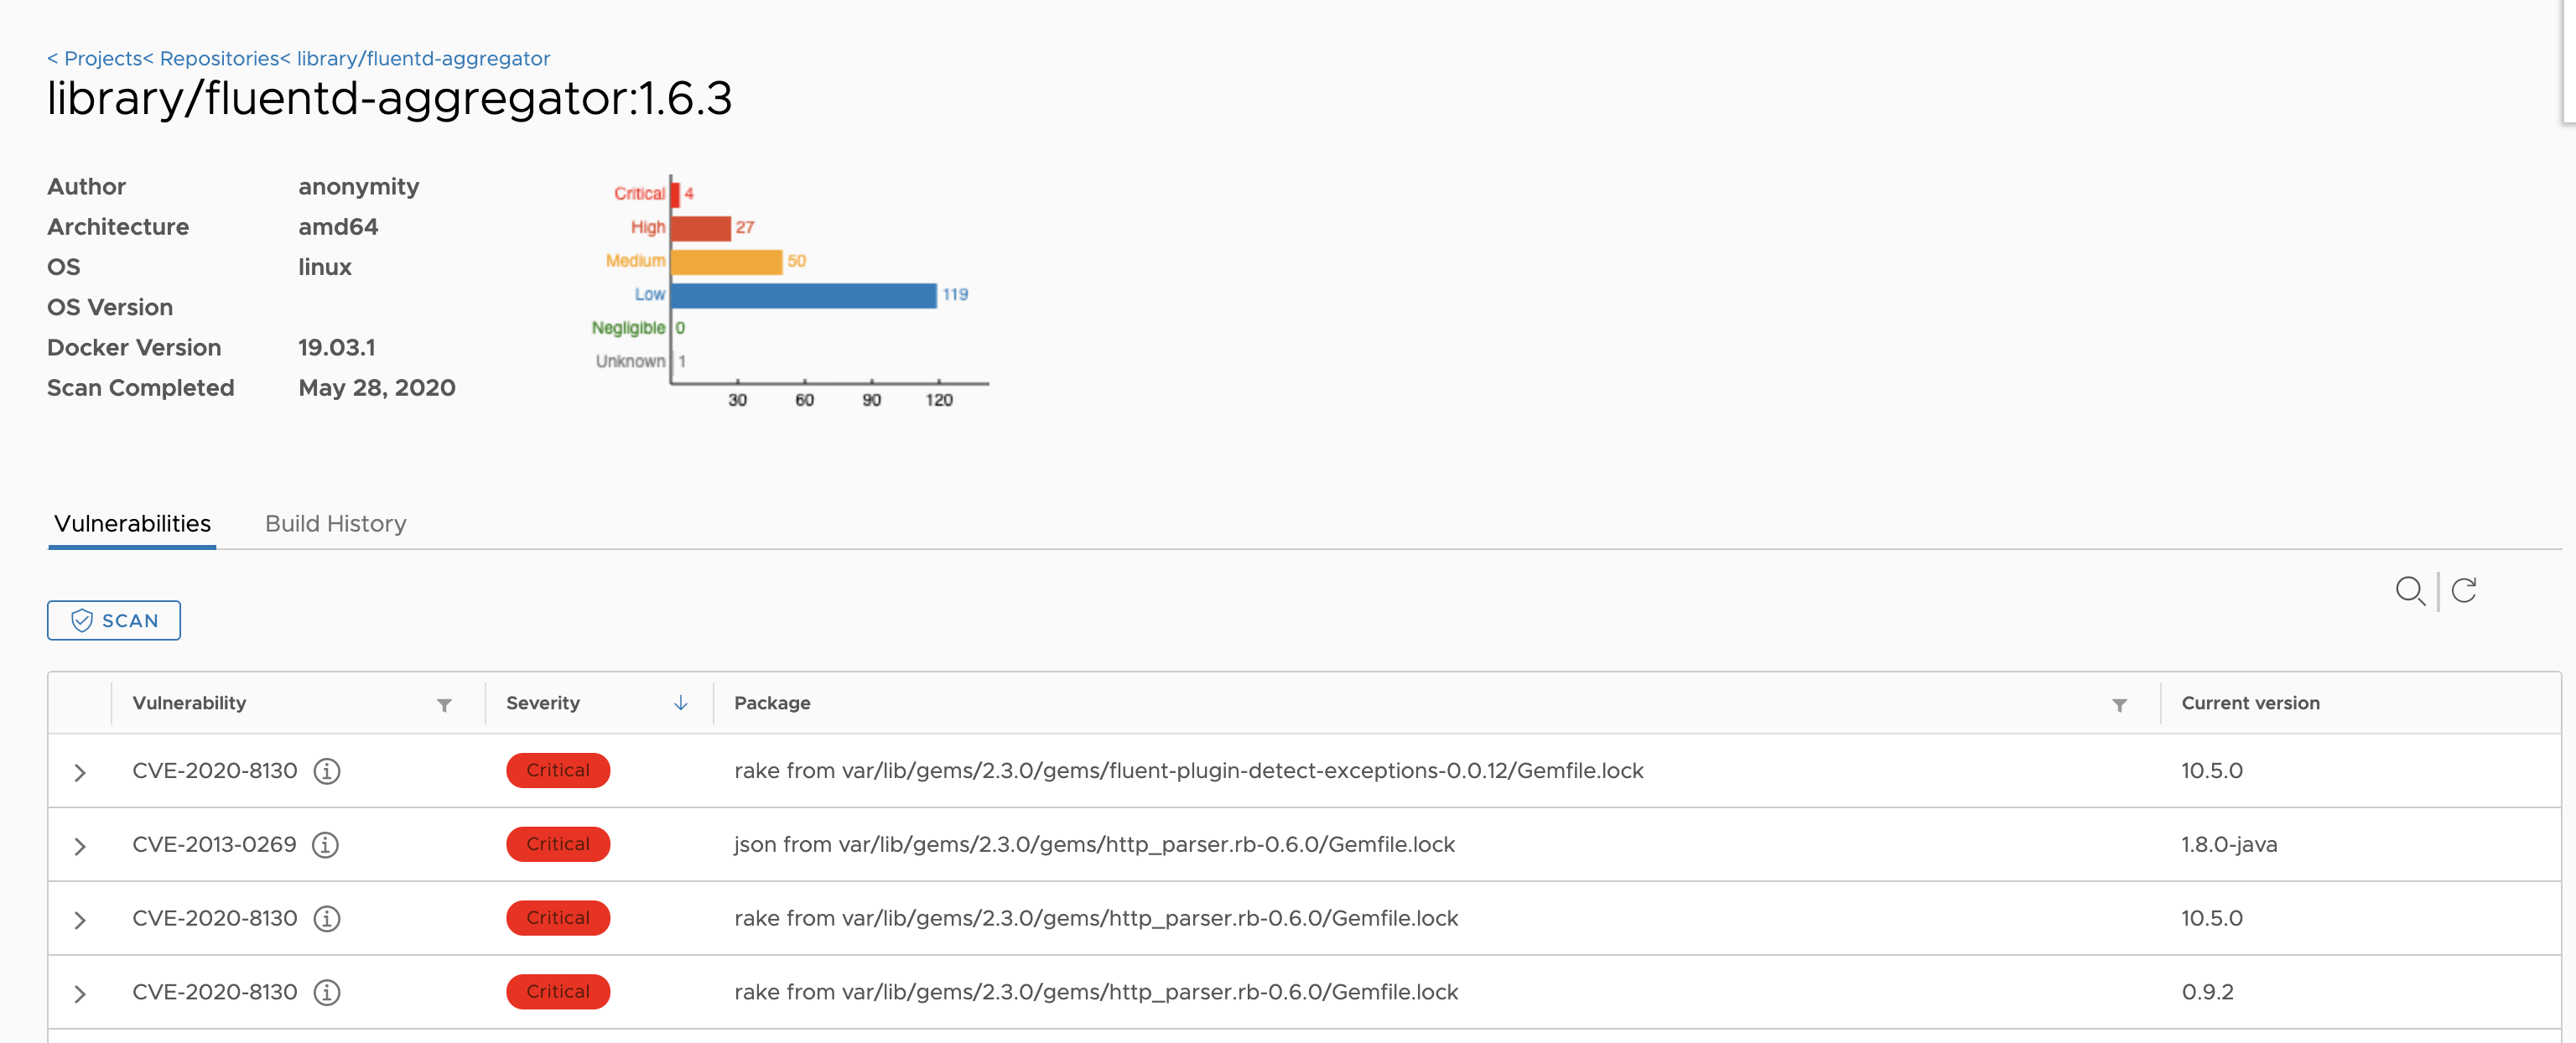2576x1043 pixels.
Task: Select the Vulnerabilities tab
Action: 131,523
